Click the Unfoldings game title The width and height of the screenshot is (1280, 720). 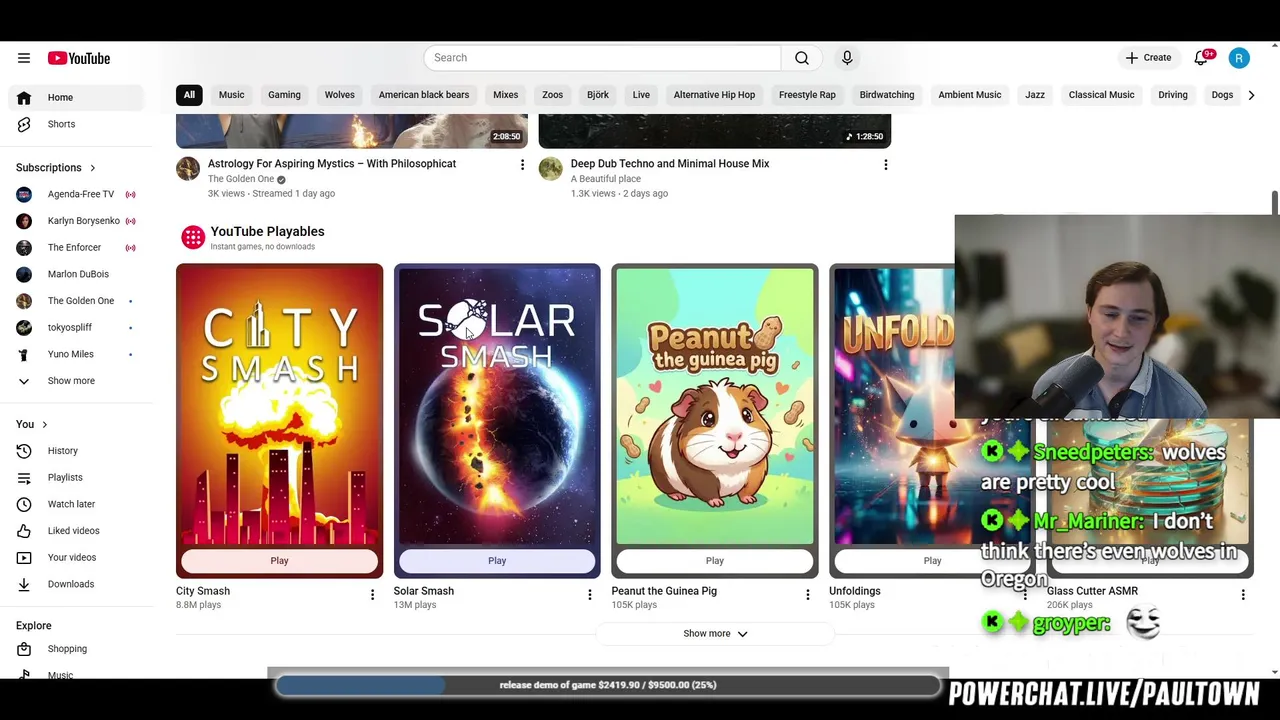pos(855,591)
